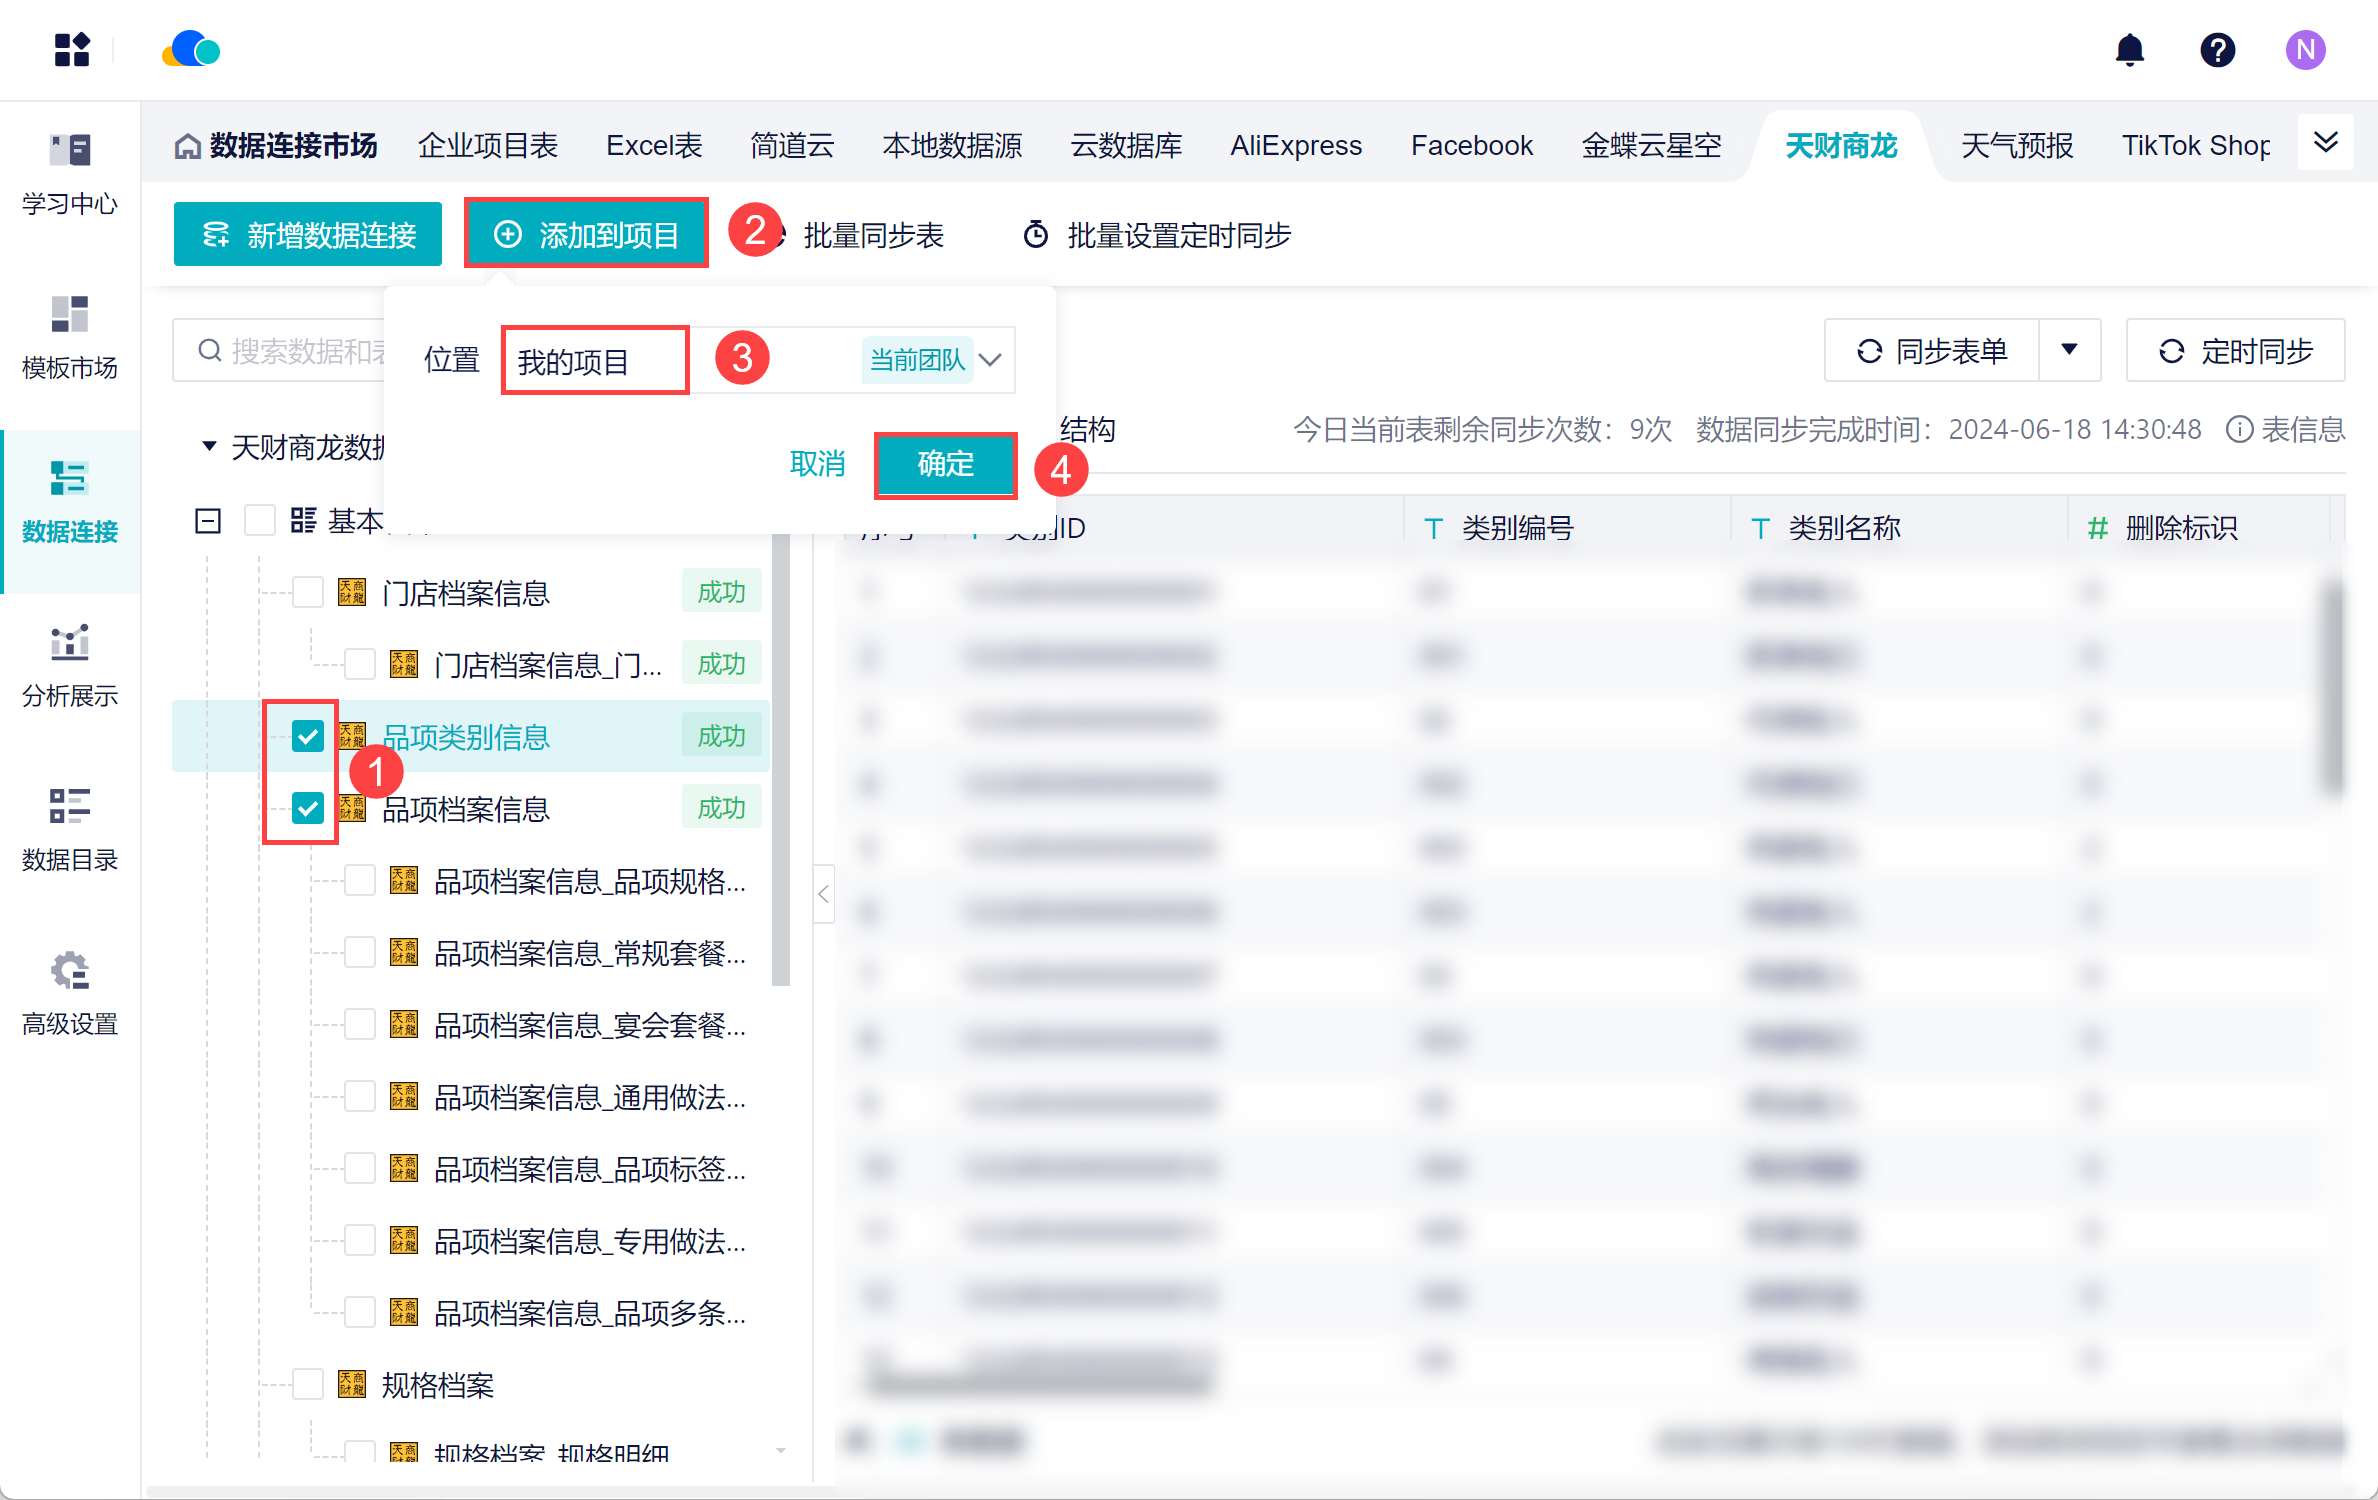Open the 同步表单 dropdown arrow
The image size is (2378, 1500).
2069,351
